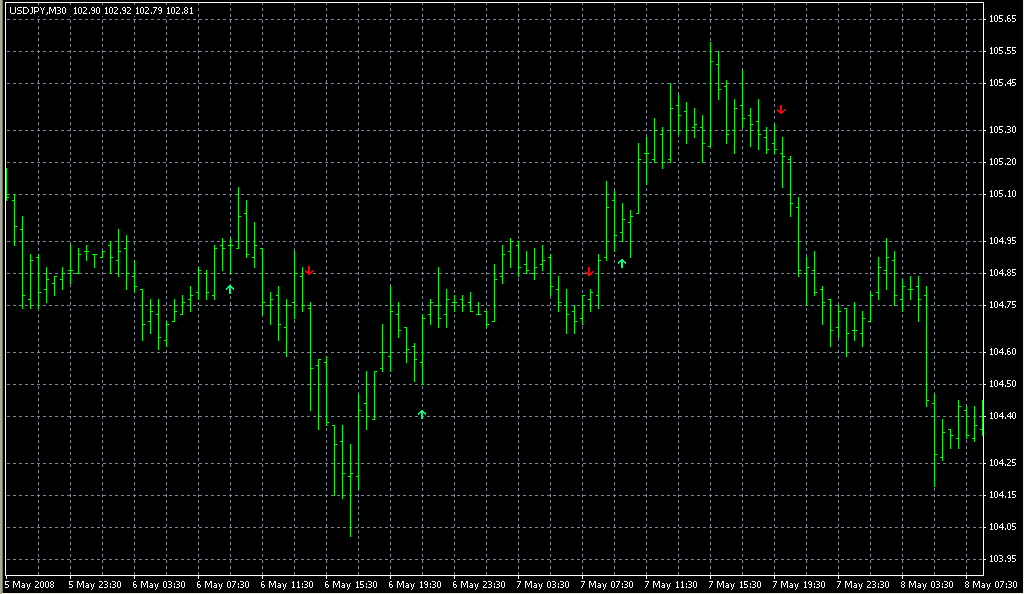
Task: Click the 6 May 11:30 time label
Action: point(287,585)
